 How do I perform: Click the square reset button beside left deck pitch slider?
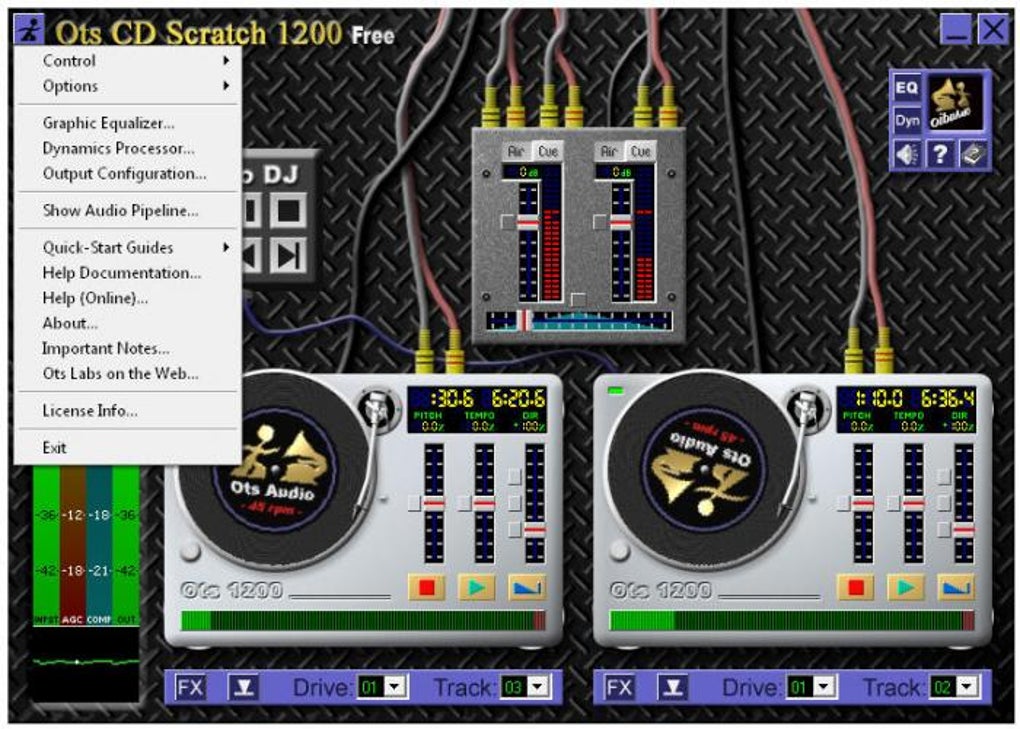[414, 503]
